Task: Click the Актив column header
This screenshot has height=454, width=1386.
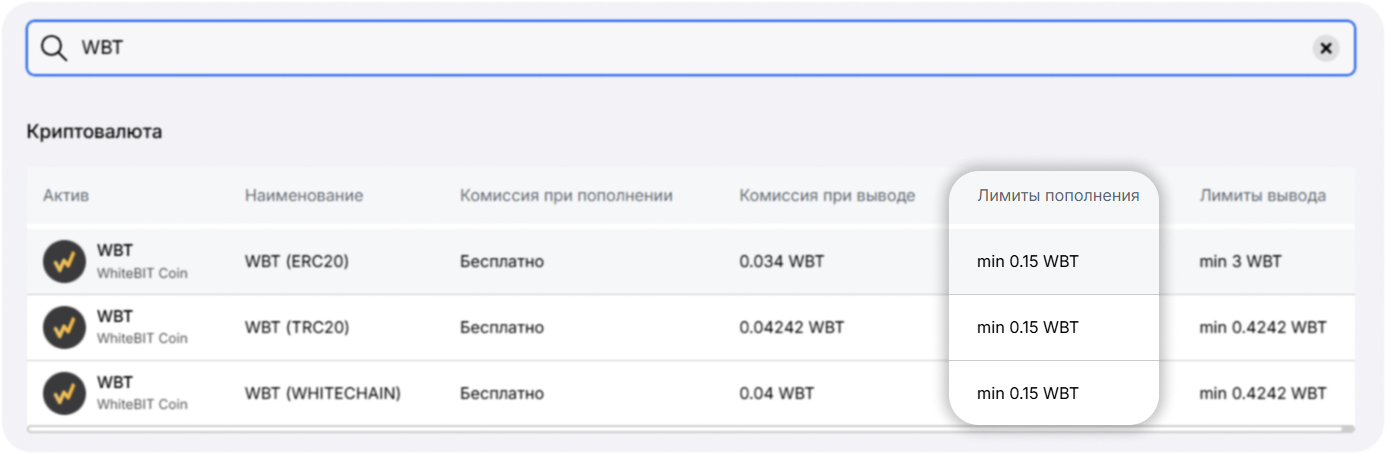Action: tap(66, 195)
